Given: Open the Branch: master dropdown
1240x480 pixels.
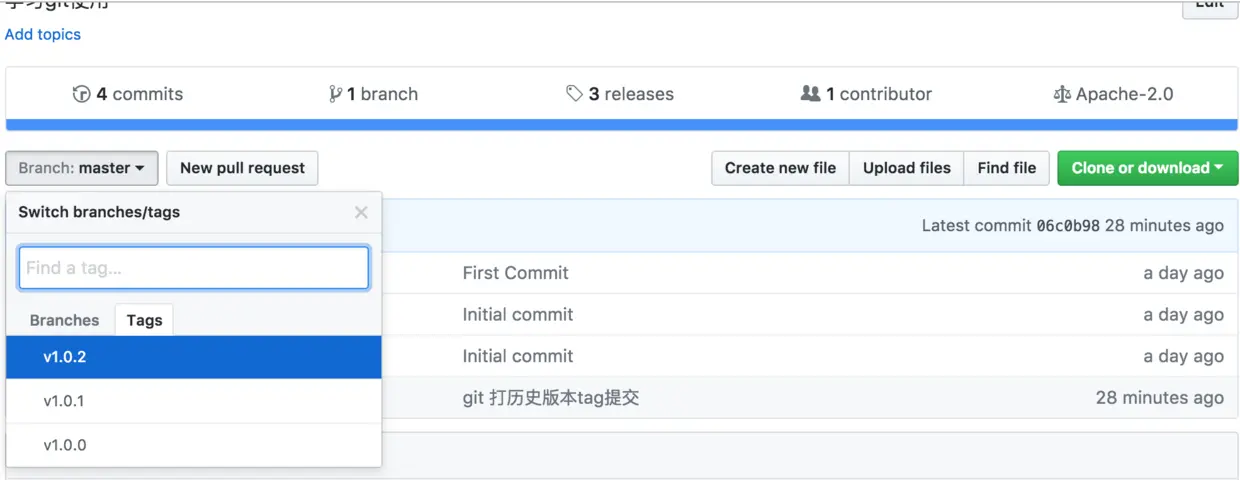Looking at the screenshot, I should [82, 168].
